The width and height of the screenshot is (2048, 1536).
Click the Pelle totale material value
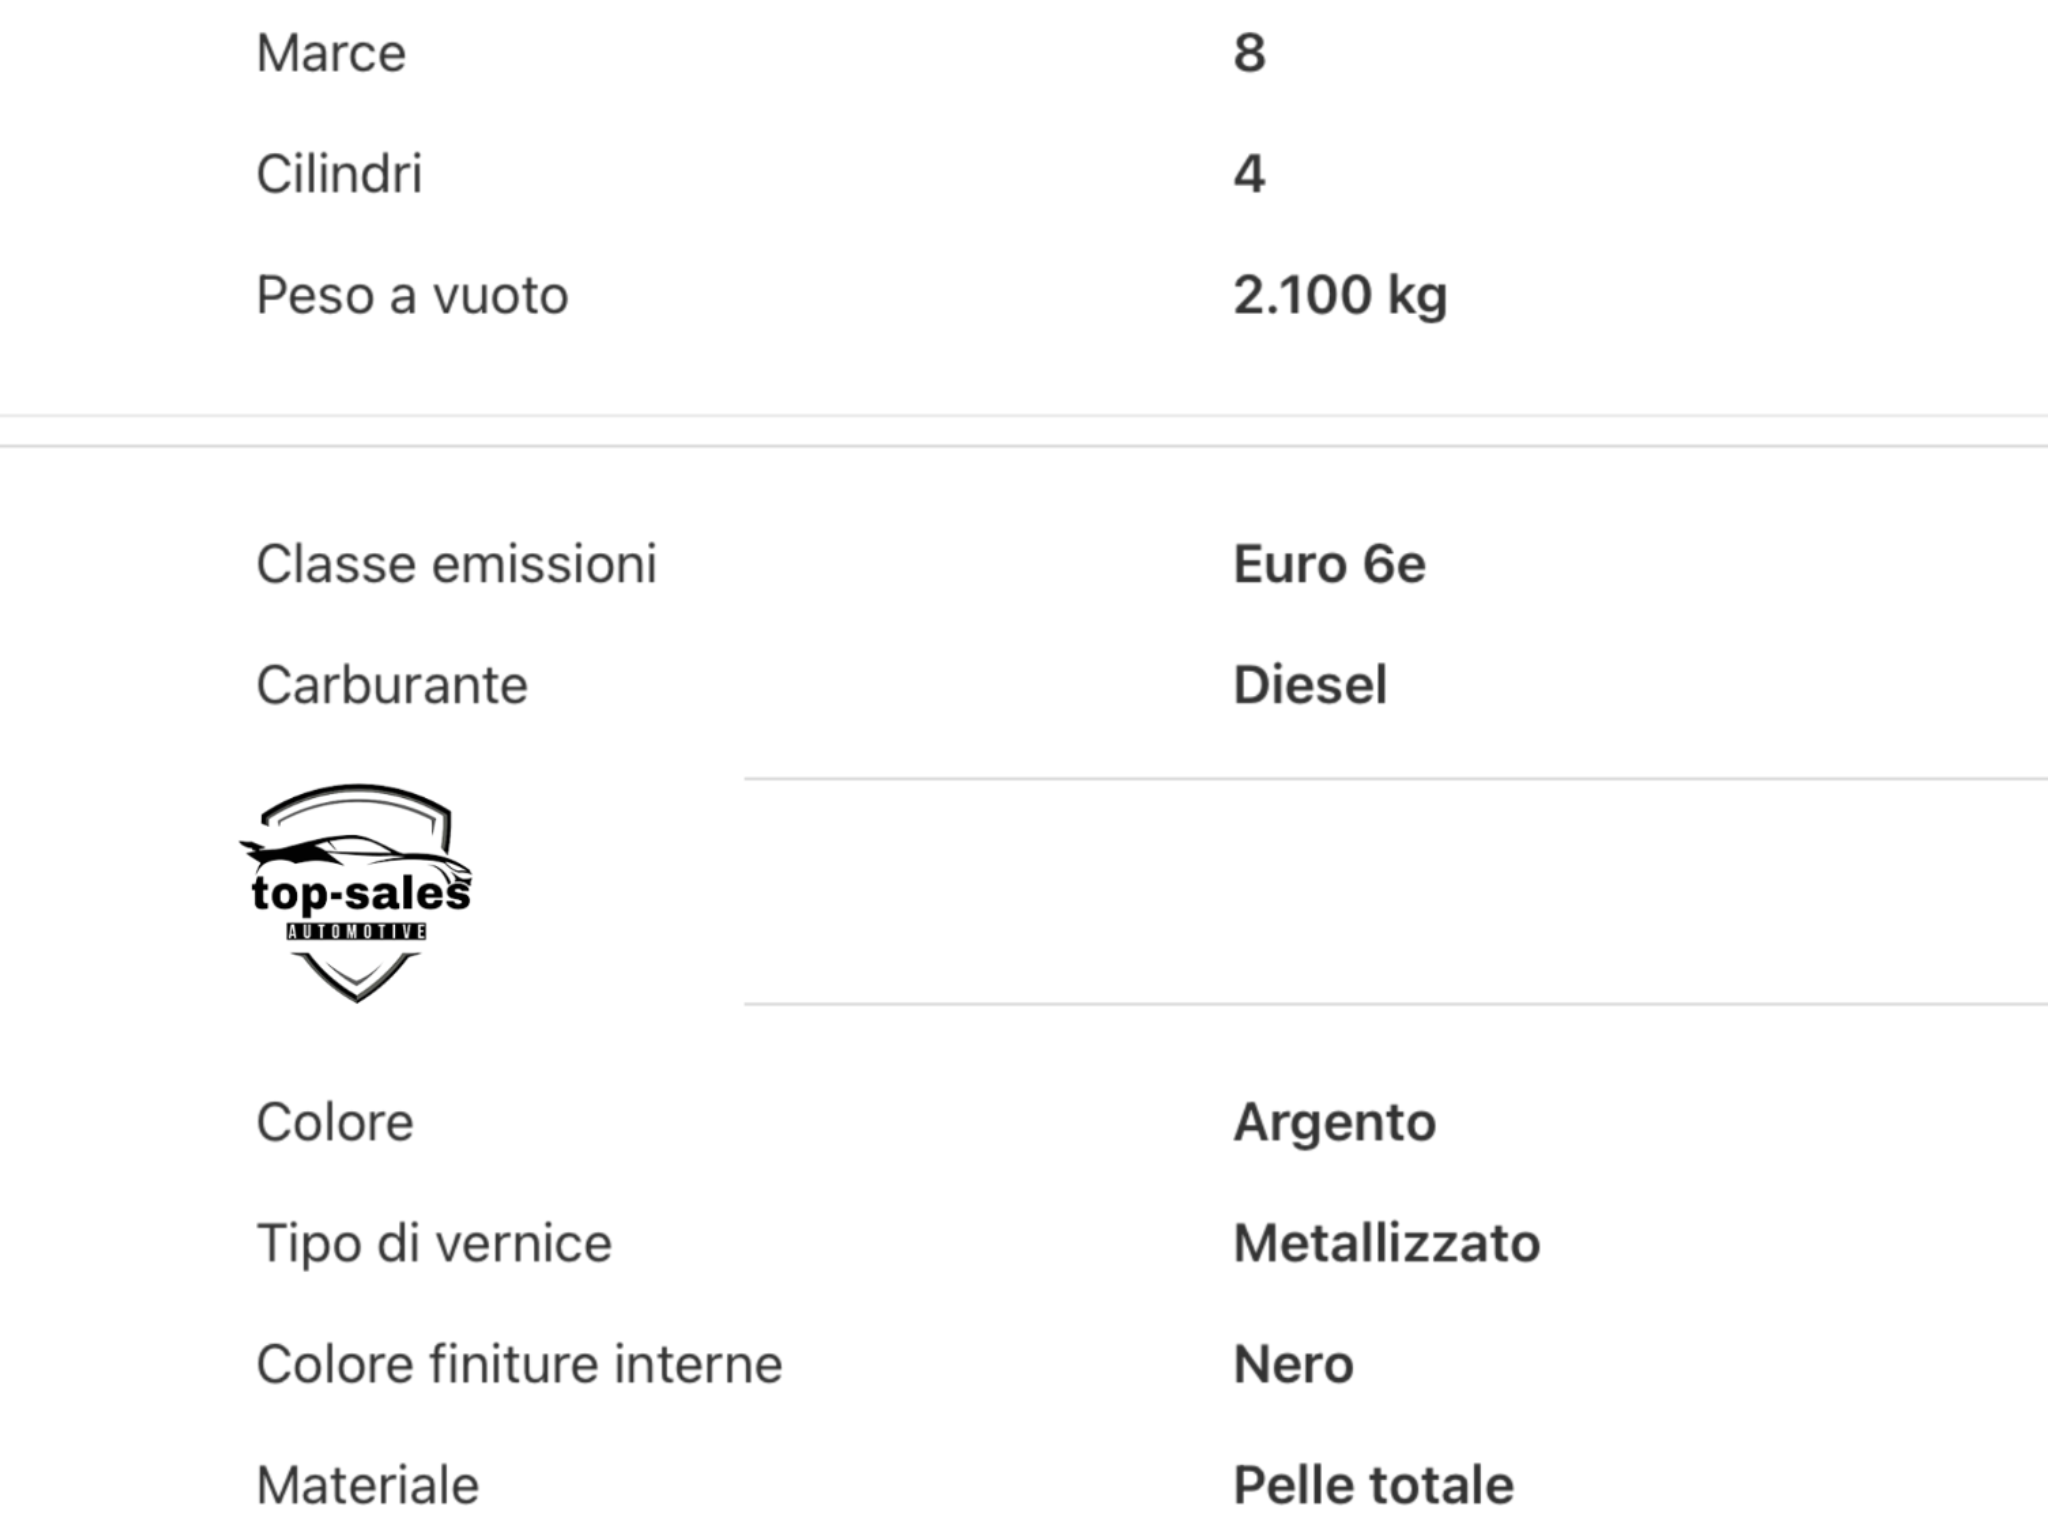[x=1373, y=1485]
